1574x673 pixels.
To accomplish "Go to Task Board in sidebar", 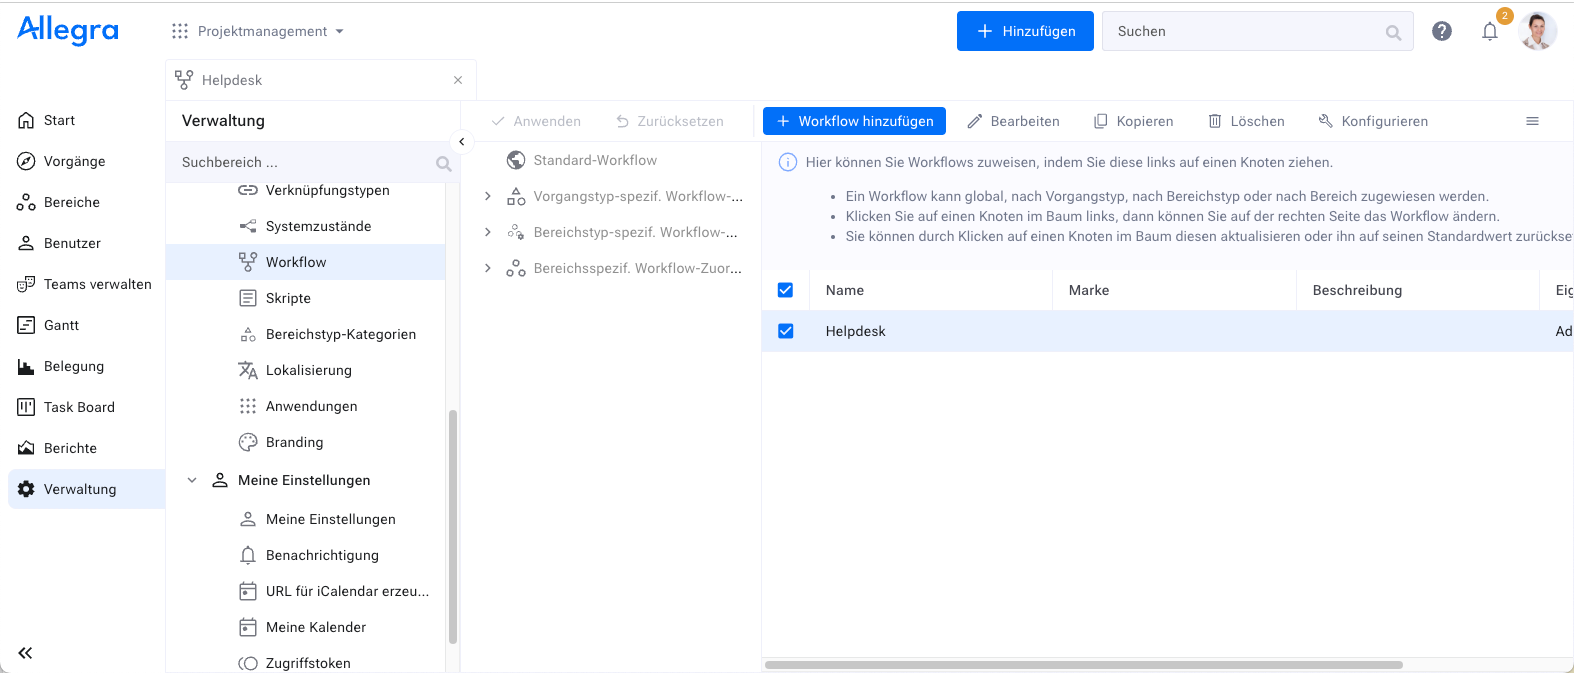I will (79, 407).
